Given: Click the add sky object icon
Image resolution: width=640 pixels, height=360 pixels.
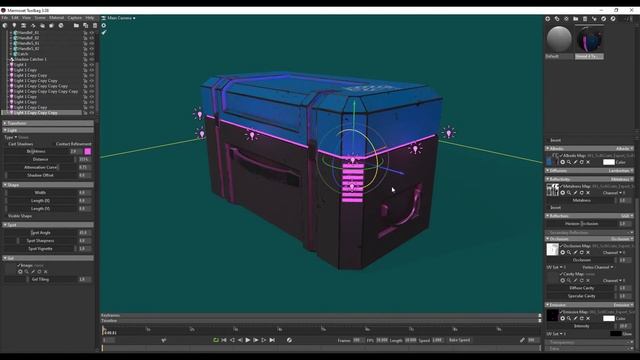Looking at the screenshot, I should coord(5,26).
